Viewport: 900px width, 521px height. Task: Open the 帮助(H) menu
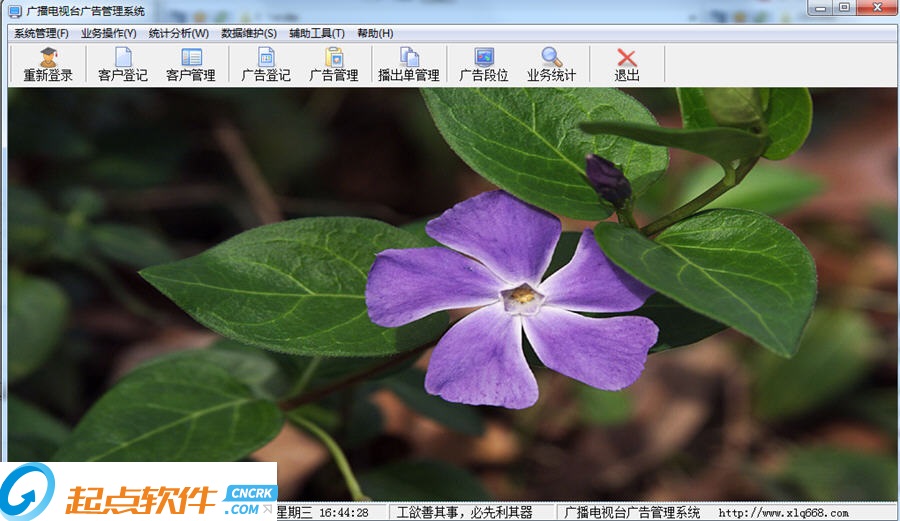point(375,33)
